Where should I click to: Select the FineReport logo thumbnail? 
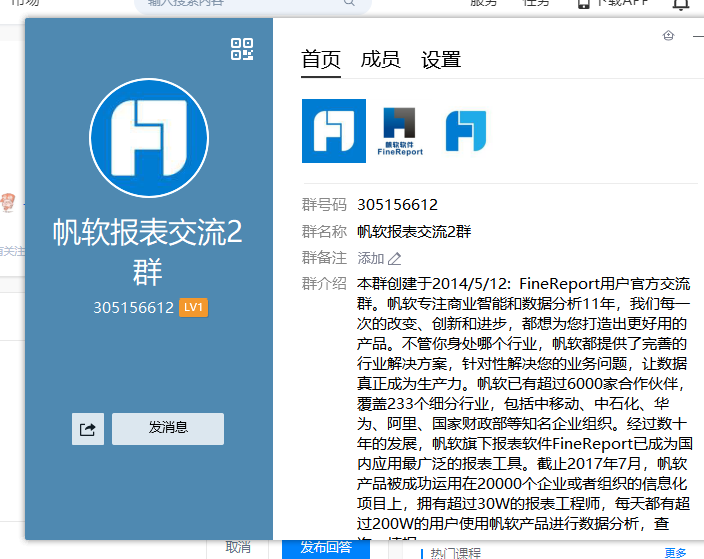click(x=400, y=131)
